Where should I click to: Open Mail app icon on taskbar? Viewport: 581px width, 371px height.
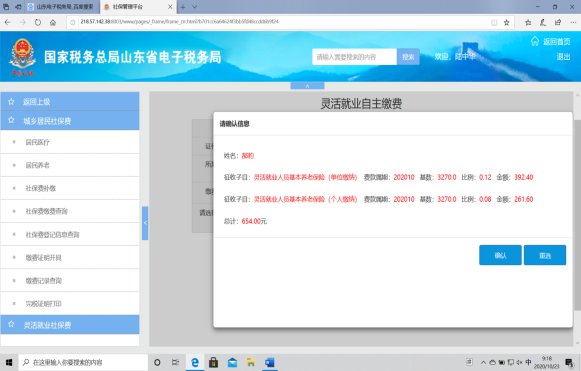(232, 362)
